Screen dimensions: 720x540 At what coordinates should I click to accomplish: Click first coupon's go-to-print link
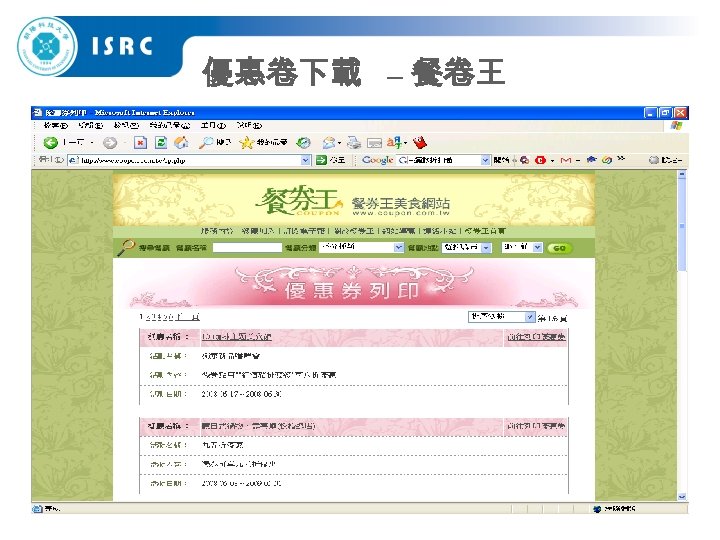(x=536, y=337)
